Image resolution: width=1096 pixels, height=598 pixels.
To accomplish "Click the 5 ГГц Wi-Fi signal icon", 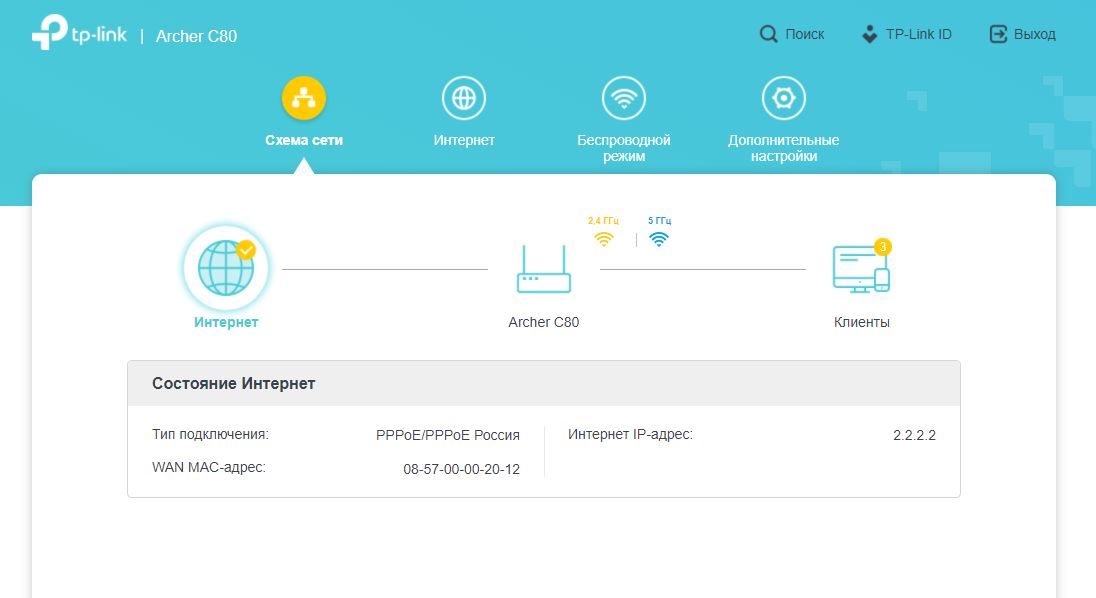I will pos(659,239).
